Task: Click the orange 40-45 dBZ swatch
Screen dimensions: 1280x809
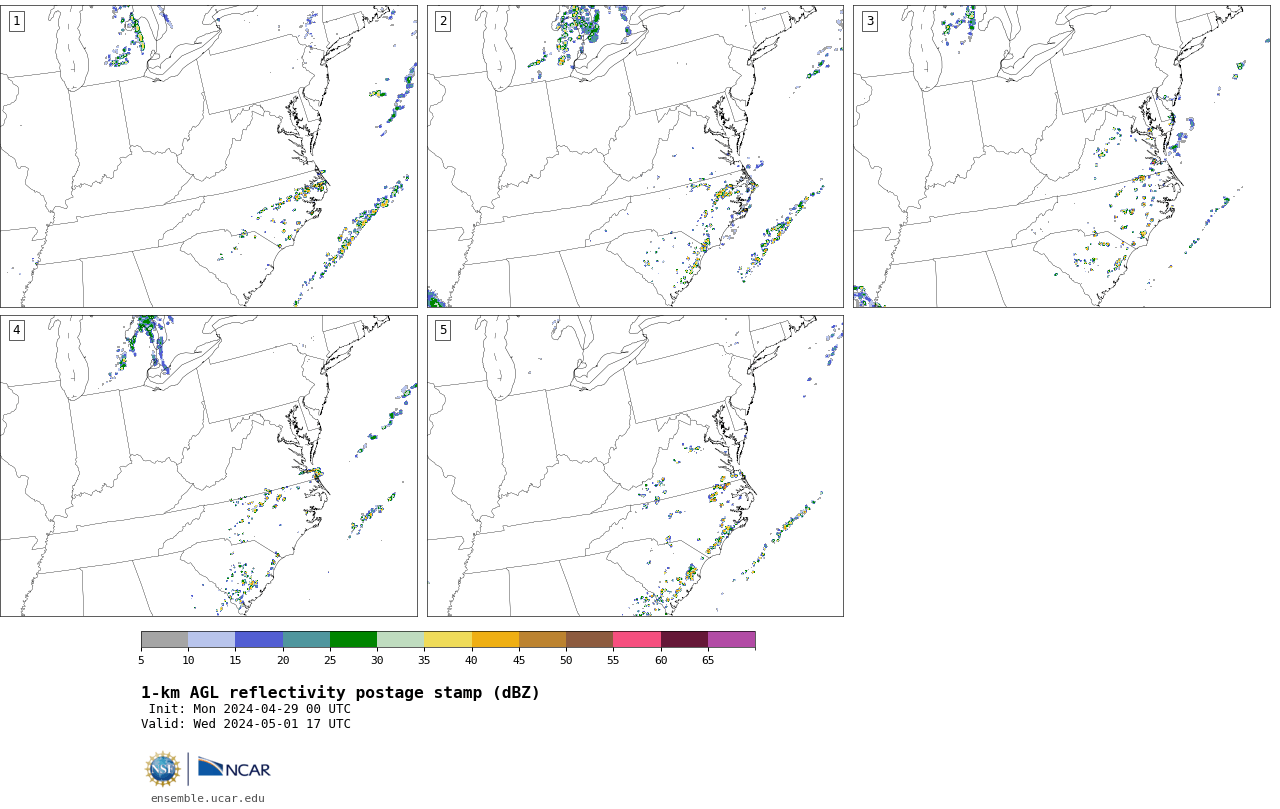Action: click(495, 640)
